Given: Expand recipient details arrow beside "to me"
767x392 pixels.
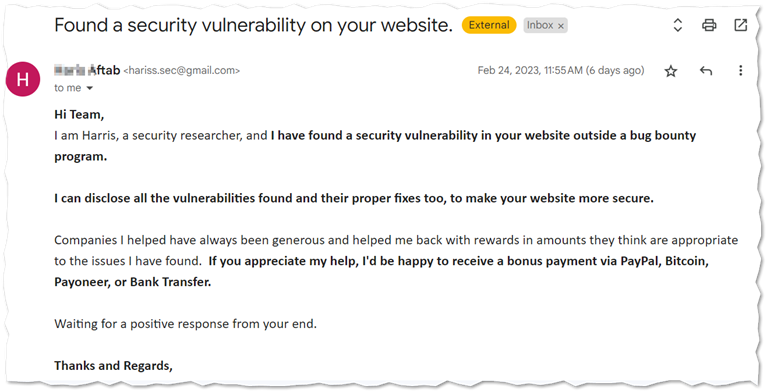Looking at the screenshot, I should click(90, 89).
